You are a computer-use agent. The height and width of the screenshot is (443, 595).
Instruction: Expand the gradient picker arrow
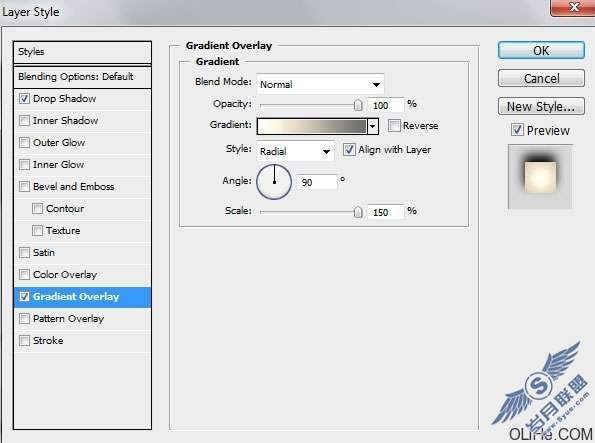pyautogui.click(x=373, y=126)
